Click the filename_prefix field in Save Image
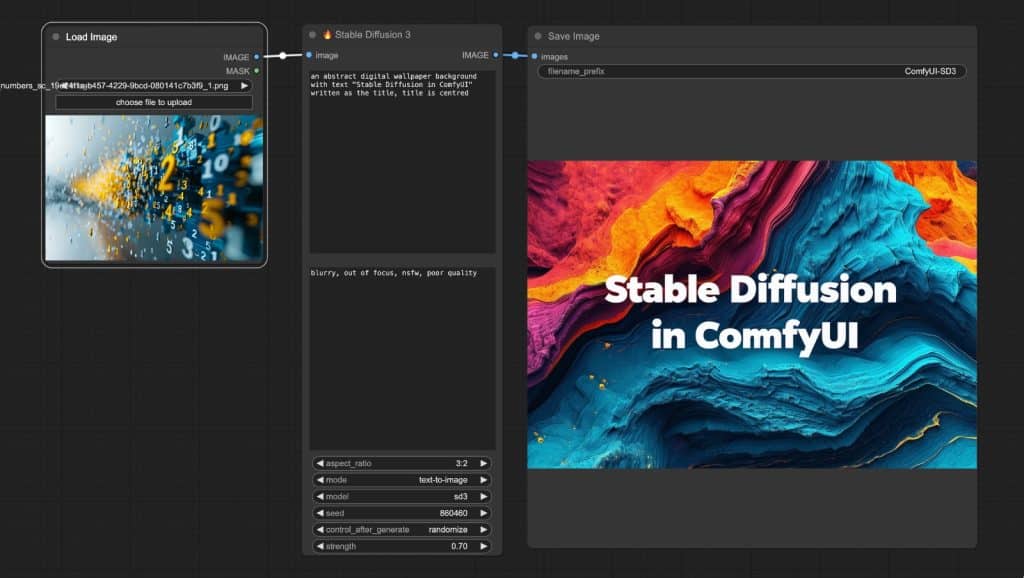The width and height of the screenshot is (1024, 578). tap(752, 71)
